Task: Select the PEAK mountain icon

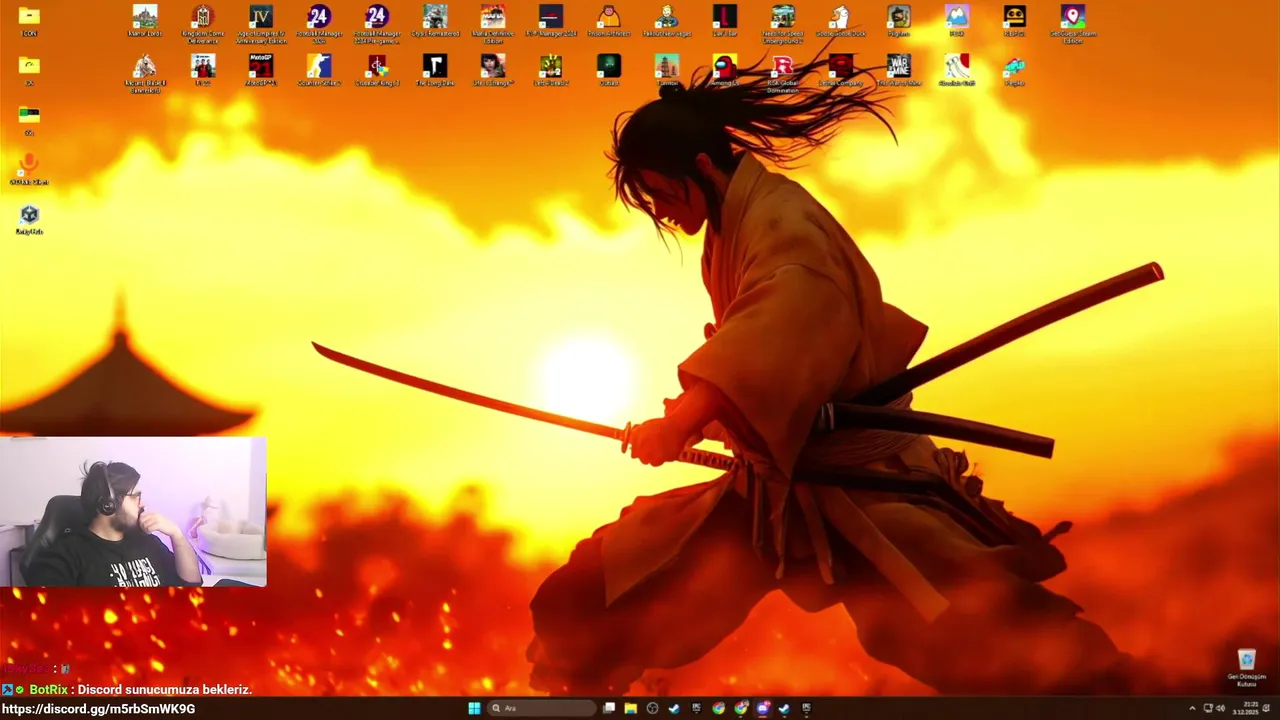Action: pyautogui.click(x=957, y=22)
